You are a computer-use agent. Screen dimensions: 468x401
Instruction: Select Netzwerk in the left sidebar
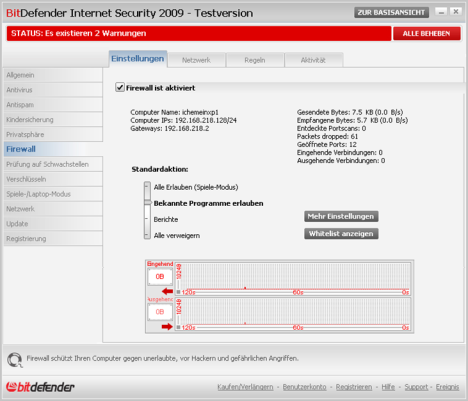pos(53,209)
